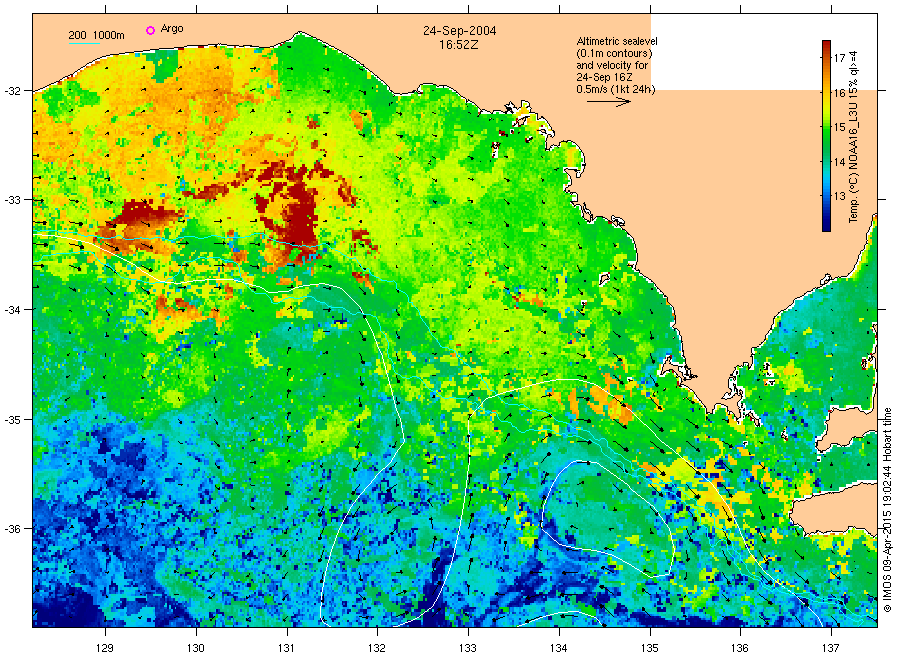Click the -33 latitude label
The height and width of the screenshot is (660, 900).
click(x=12, y=200)
